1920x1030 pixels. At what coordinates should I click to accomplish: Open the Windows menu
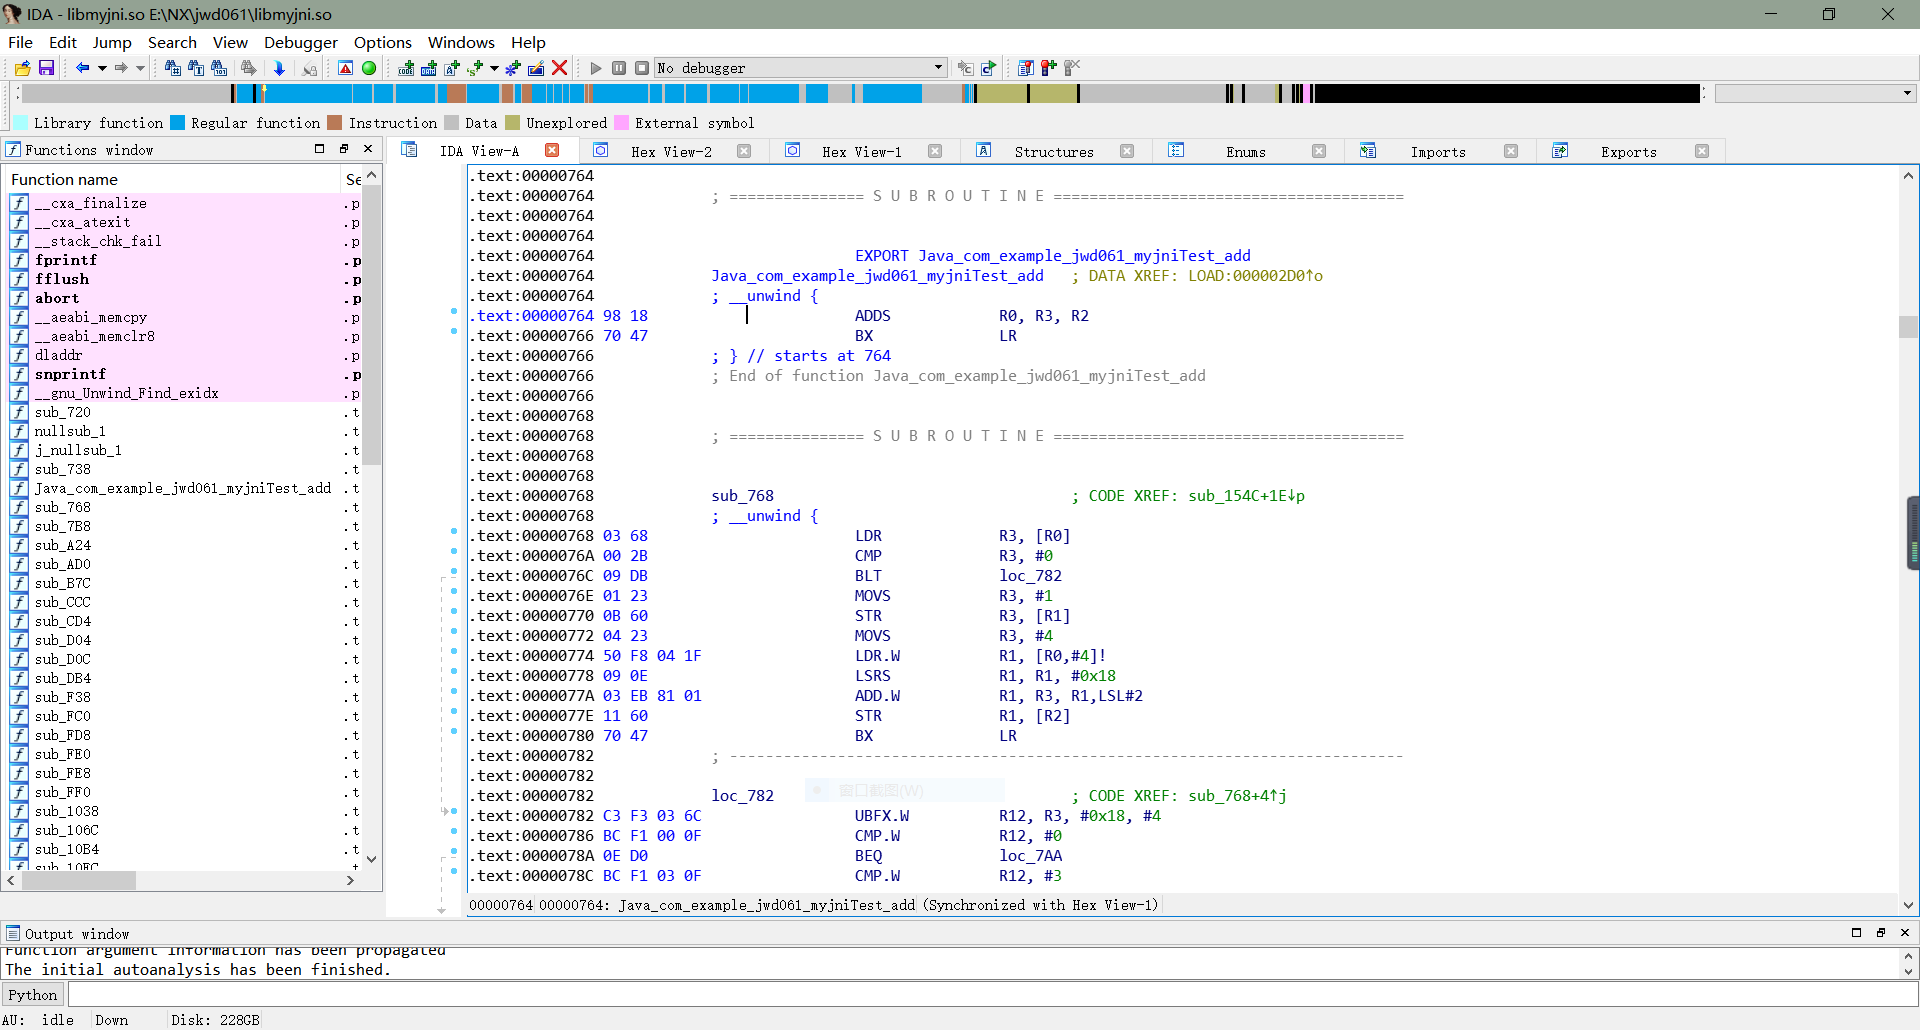click(461, 42)
